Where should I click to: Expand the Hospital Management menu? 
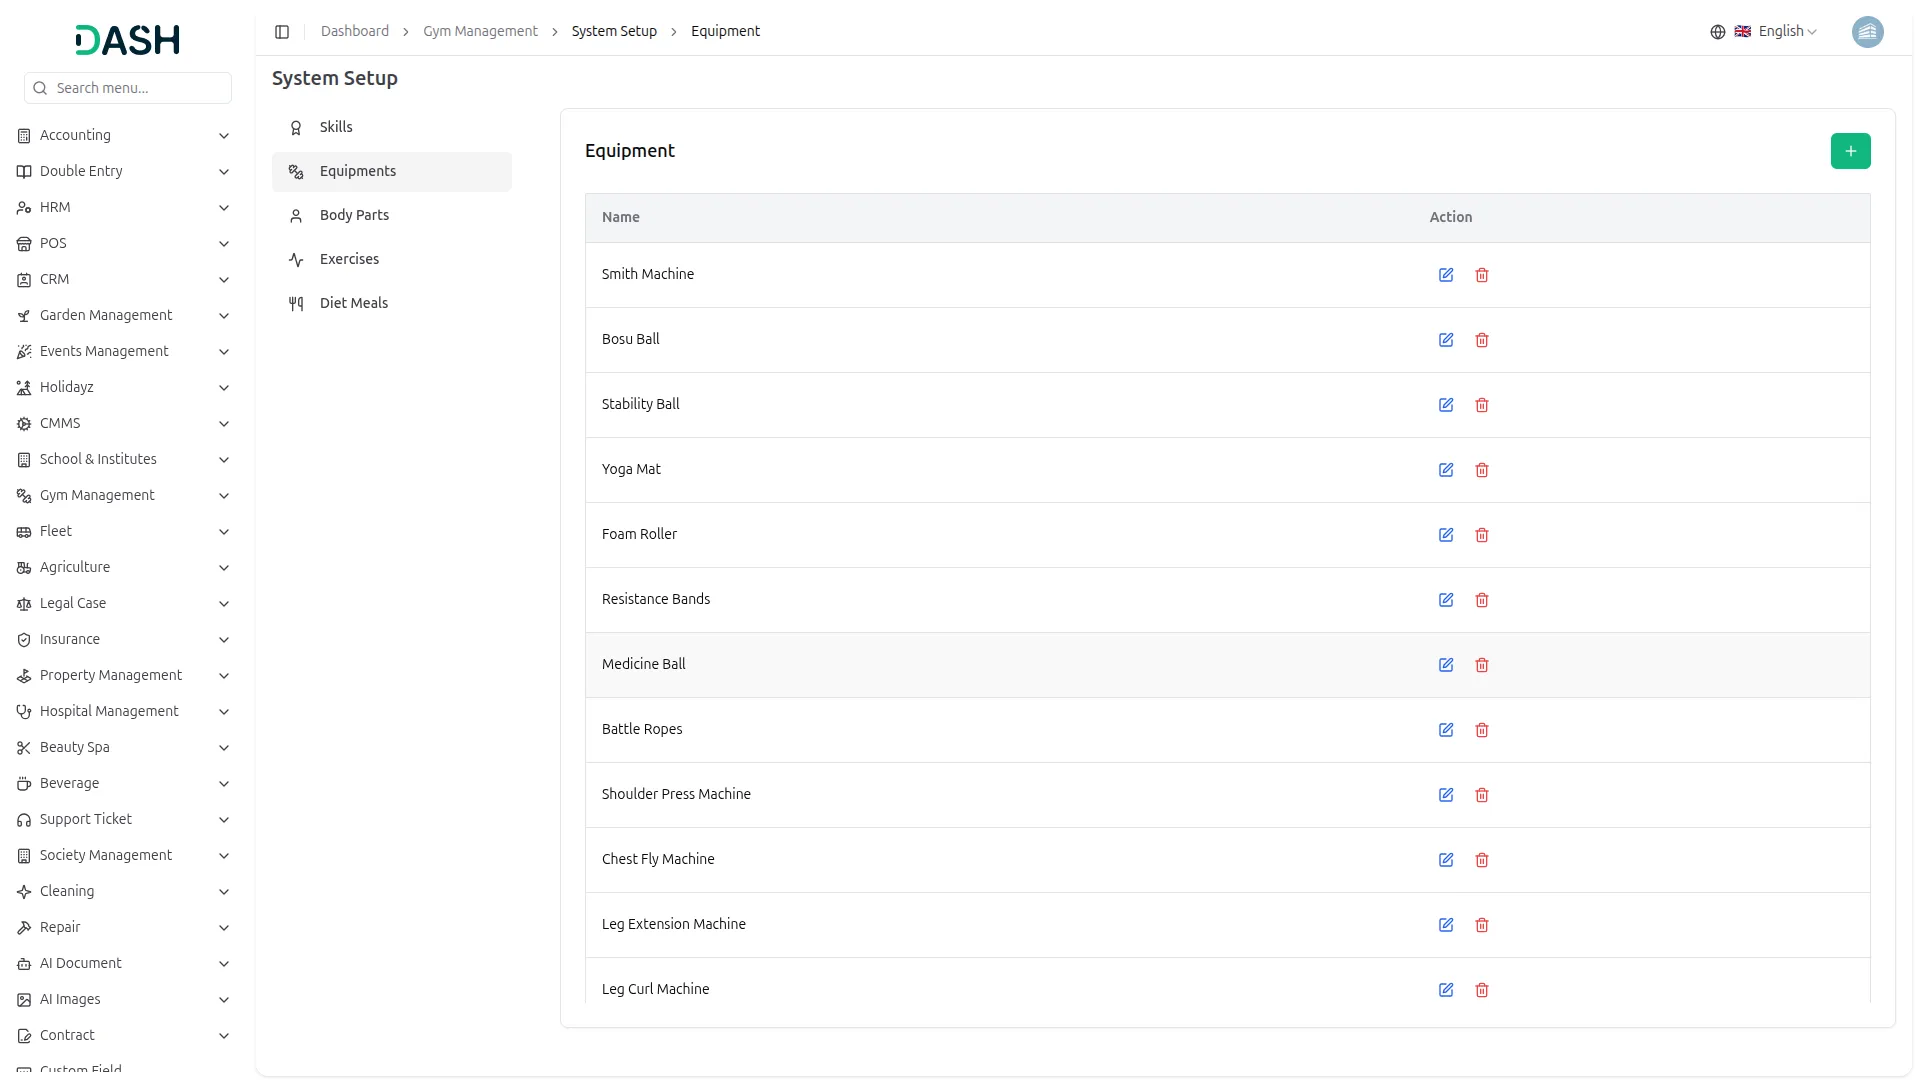pyautogui.click(x=122, y=711)
